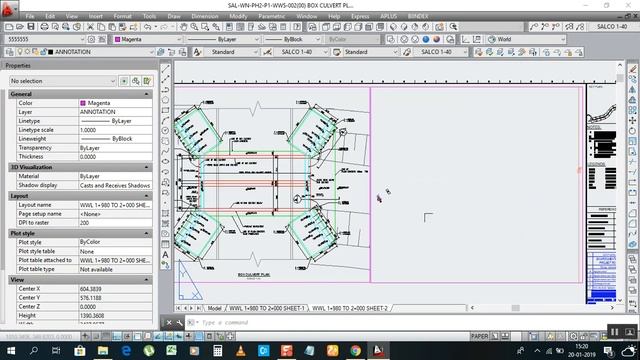The height and width of the screenshot is (360, 640).
Task: Open the color control dropdown showing Magenta
Action: coord(147,40)
